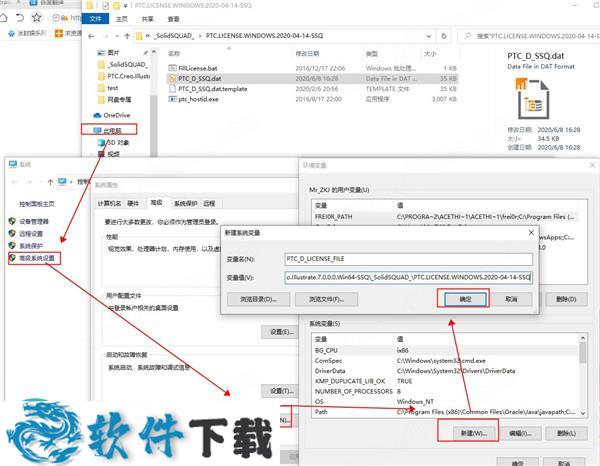Select ptc_hostid.exe application icon

pos(172,99)
